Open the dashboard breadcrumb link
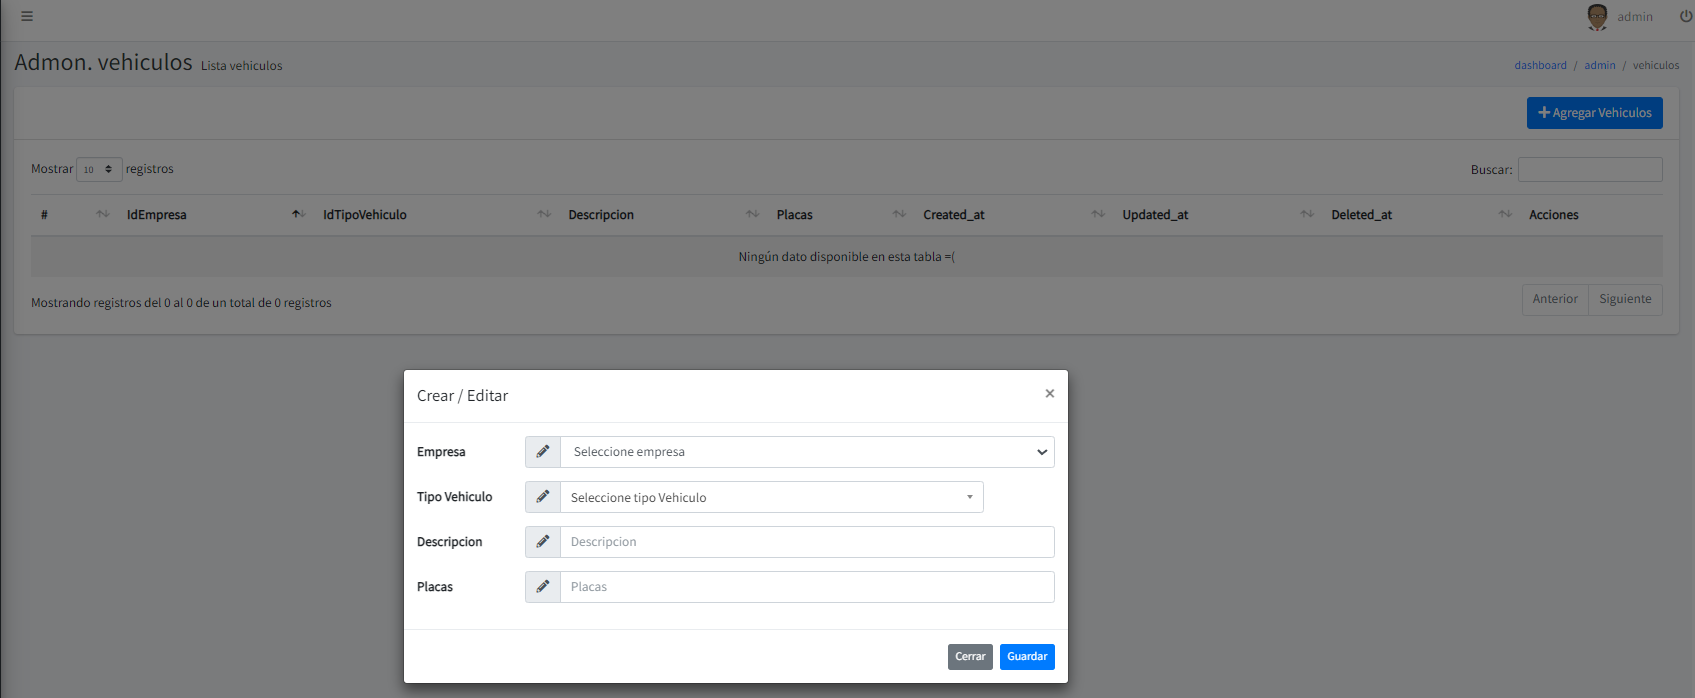 pyautogui.click(x=1540, y=65)
